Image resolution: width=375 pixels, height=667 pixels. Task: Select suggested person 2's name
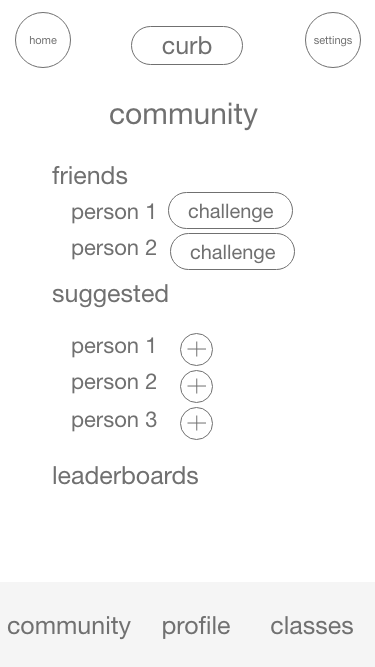point(114,382)
